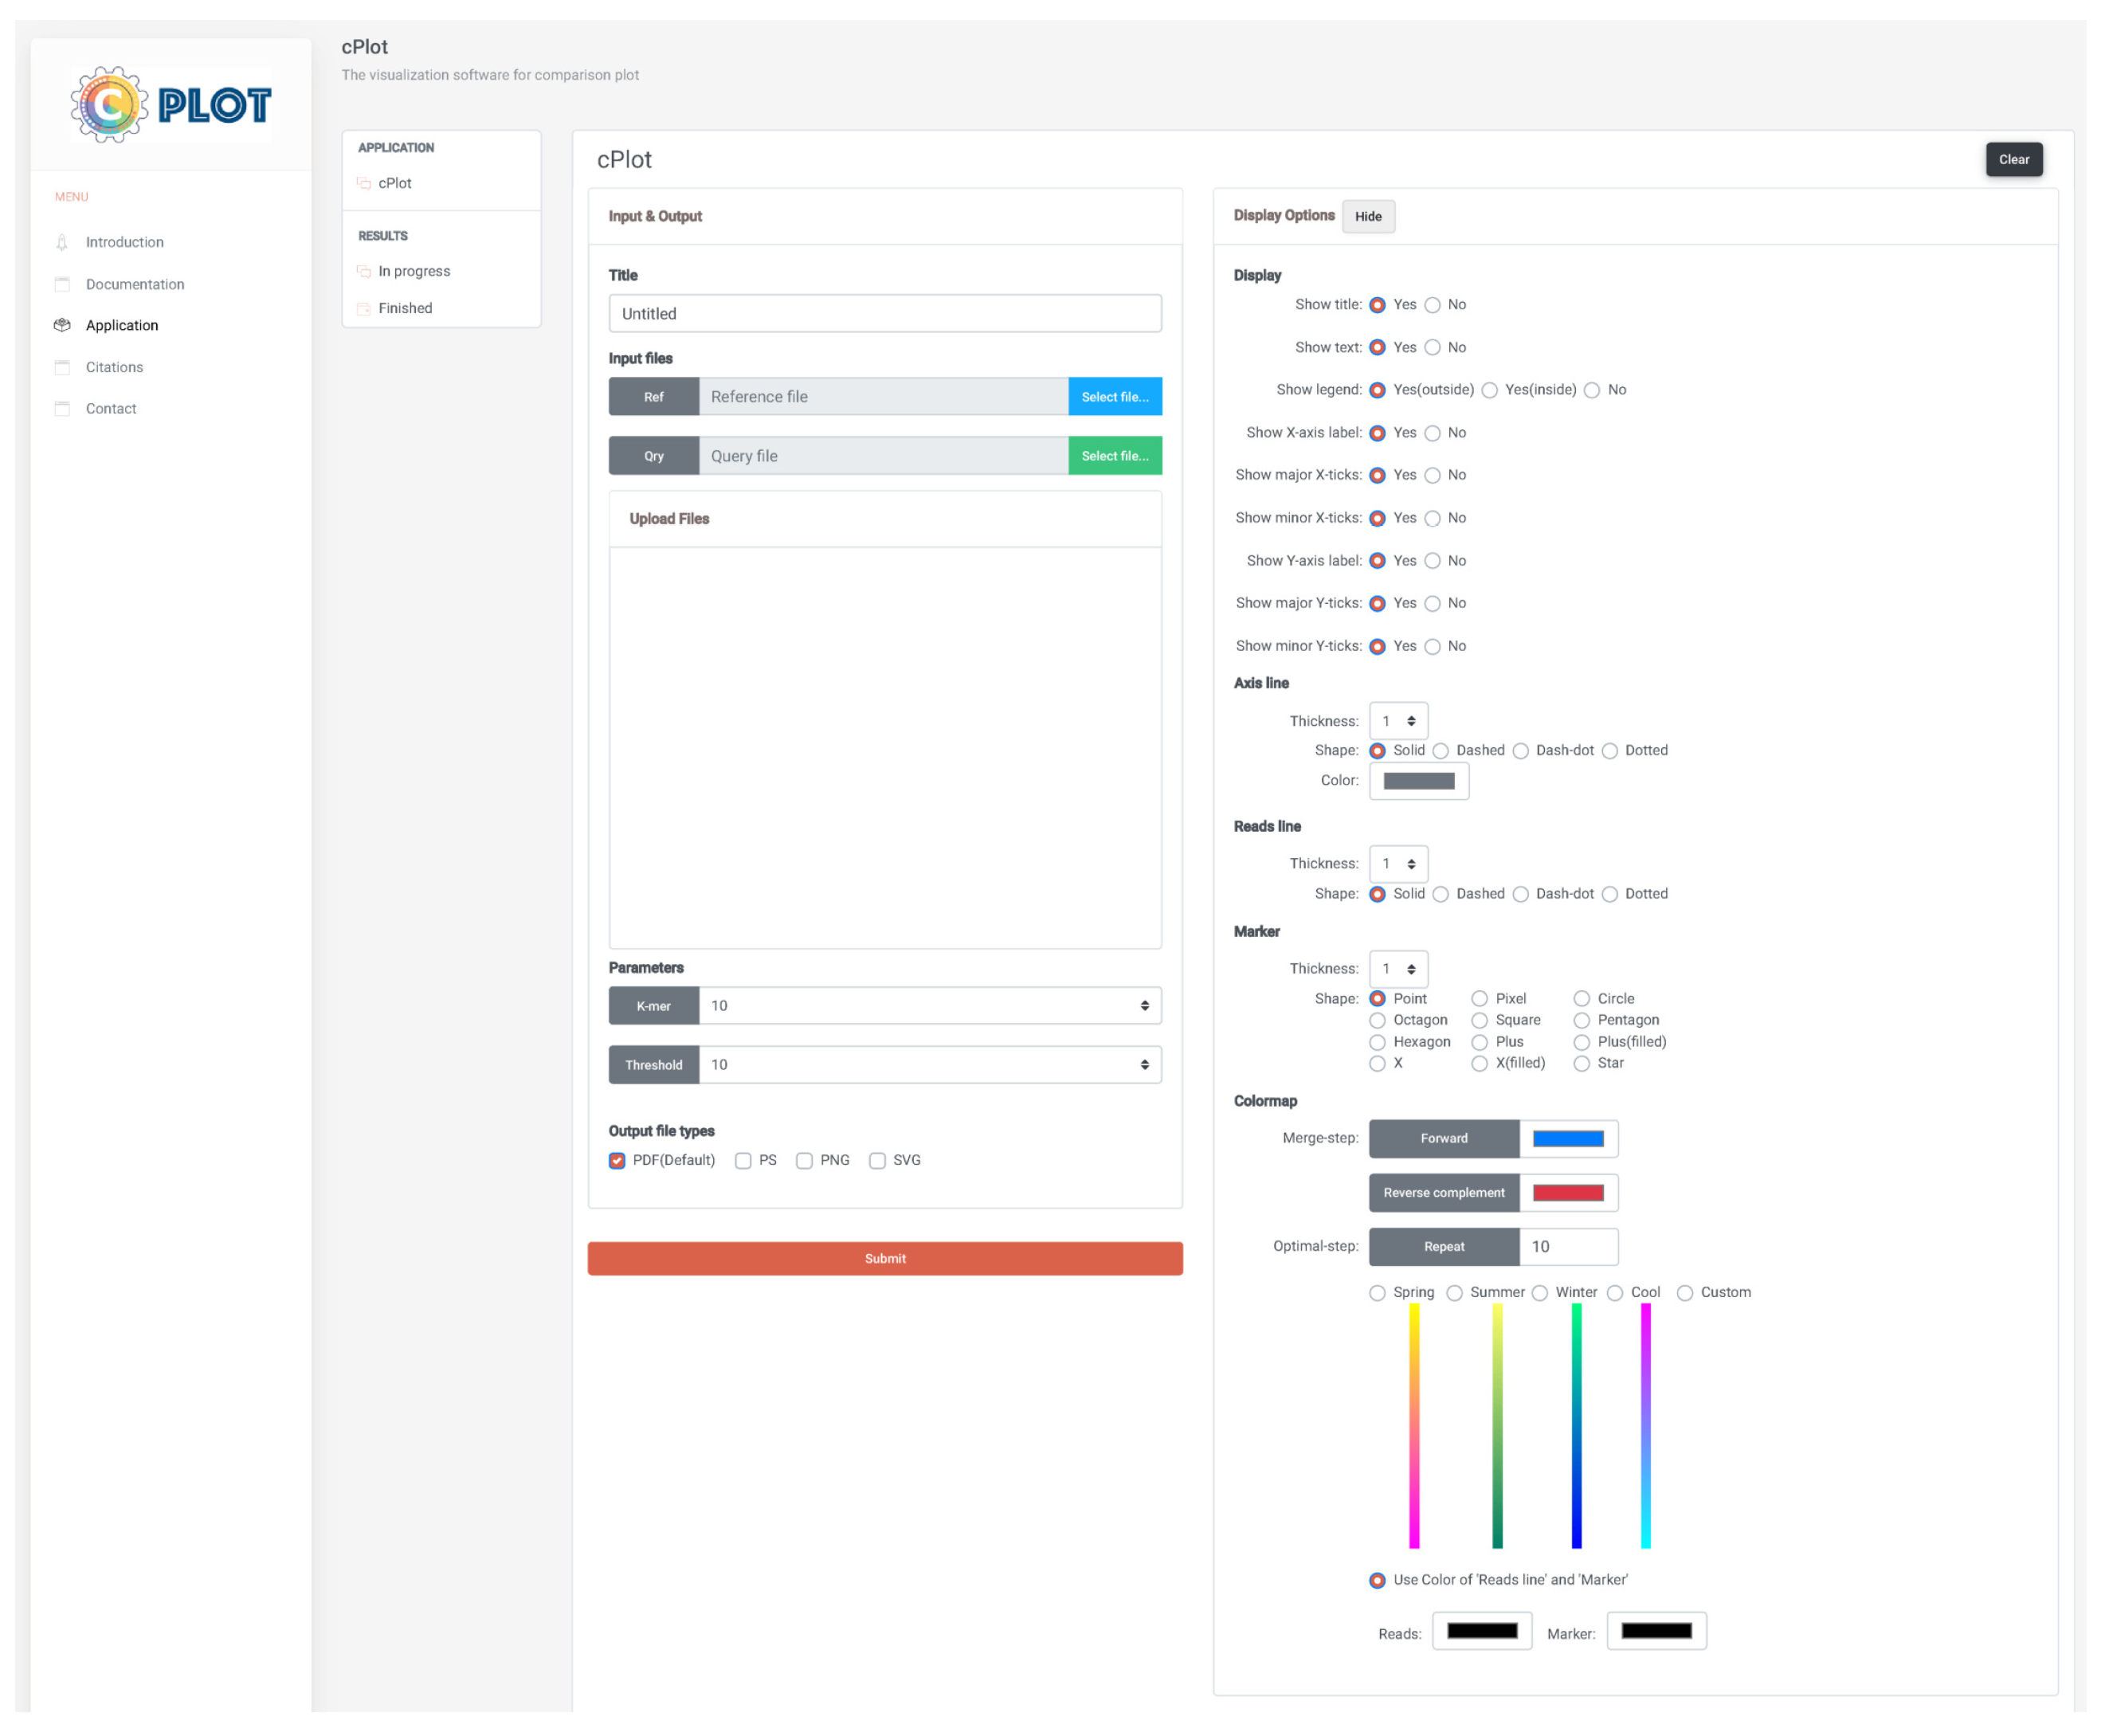Screen dimensions: 2101x1736
Task: Click the Documentation sidebar icon
Action: click(62, 284)
